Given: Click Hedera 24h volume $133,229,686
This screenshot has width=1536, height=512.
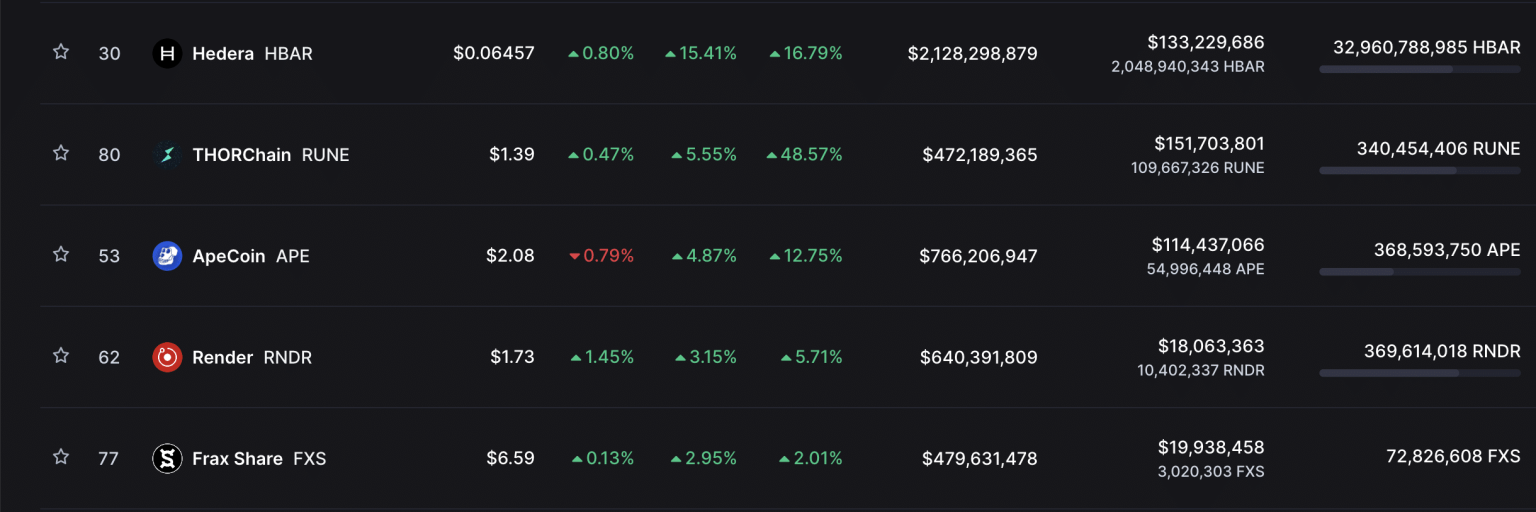Looking at the screenshot, I should click(x=1205, y=43).
